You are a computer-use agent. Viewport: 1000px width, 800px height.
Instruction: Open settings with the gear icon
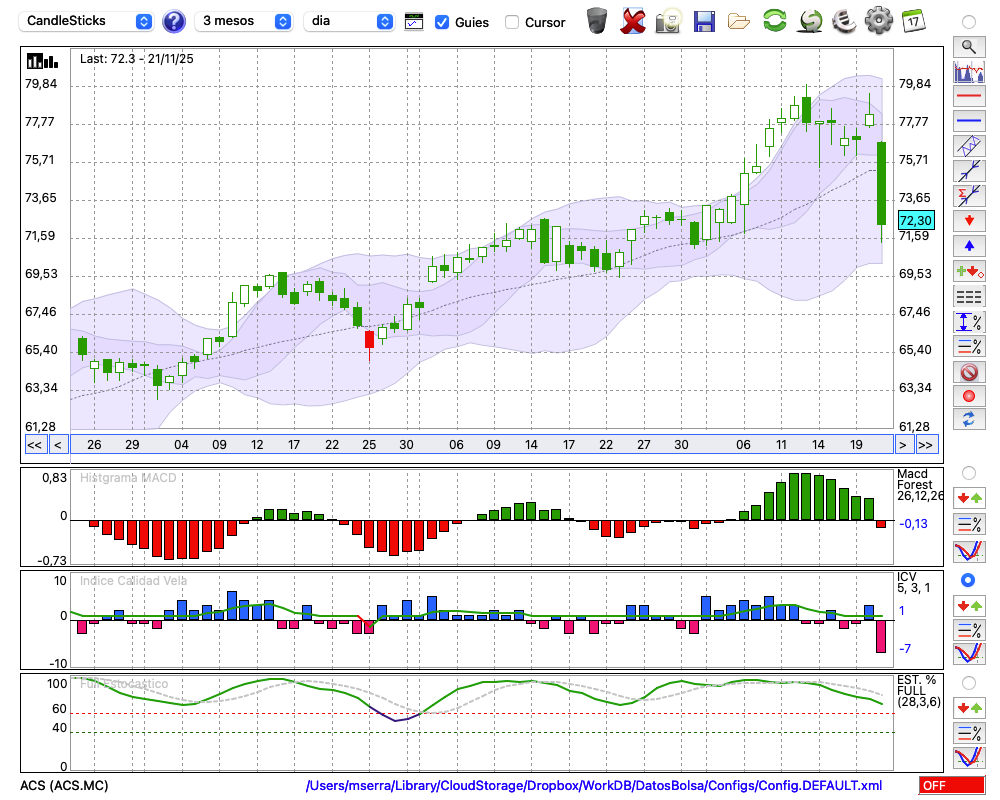point(878,21)
